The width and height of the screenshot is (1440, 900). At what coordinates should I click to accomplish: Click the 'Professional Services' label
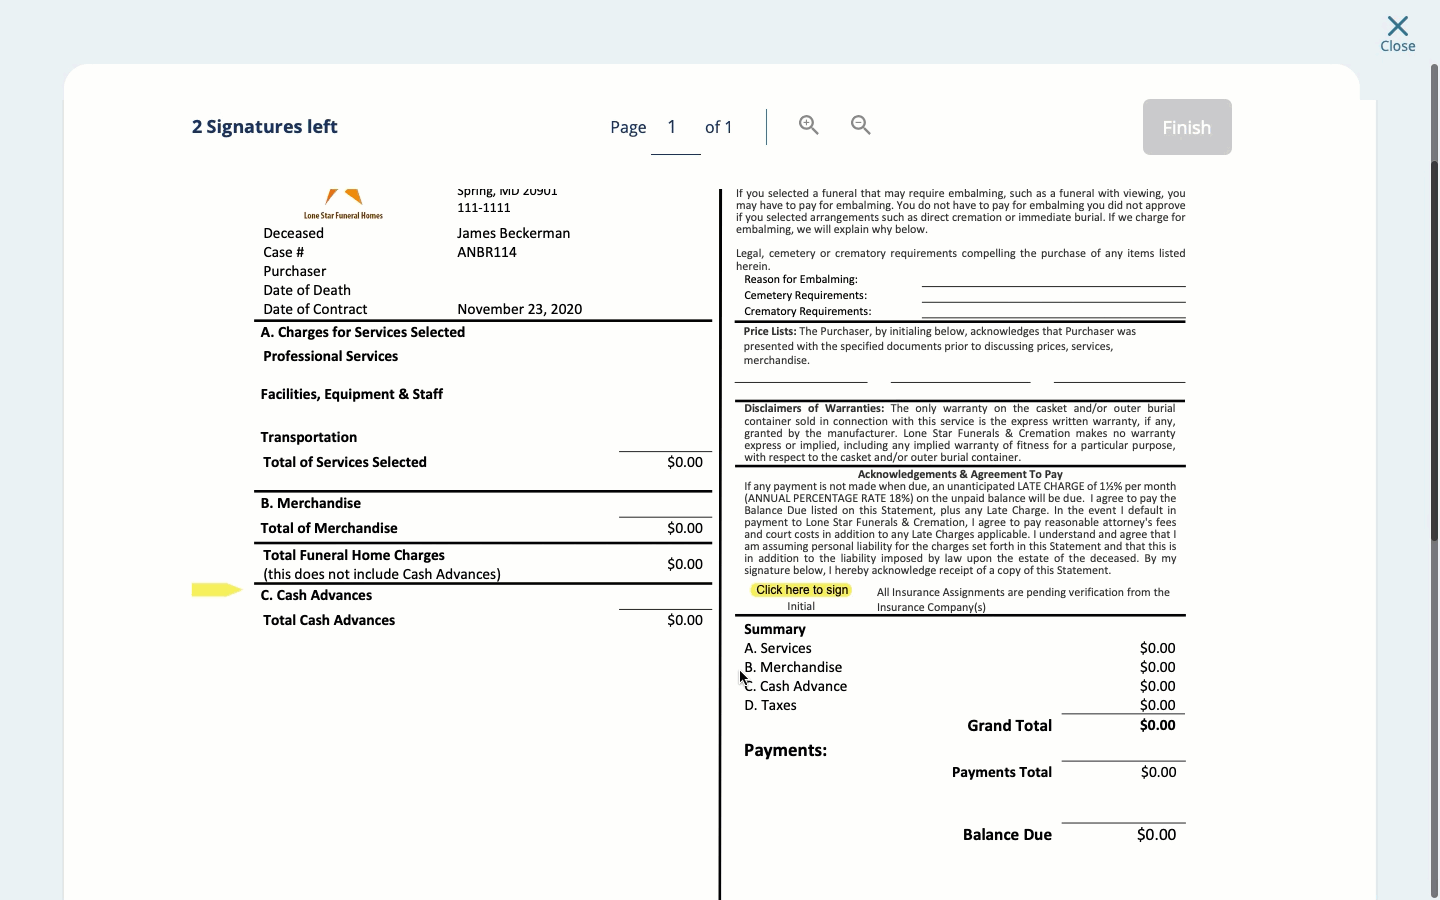pos(331,356)
